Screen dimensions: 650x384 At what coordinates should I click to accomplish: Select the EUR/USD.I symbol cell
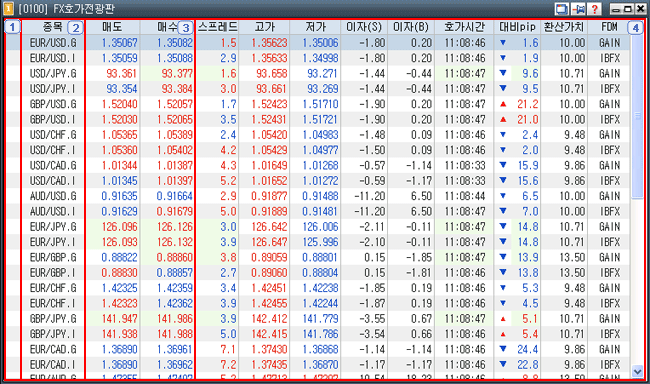coord(53,58)
